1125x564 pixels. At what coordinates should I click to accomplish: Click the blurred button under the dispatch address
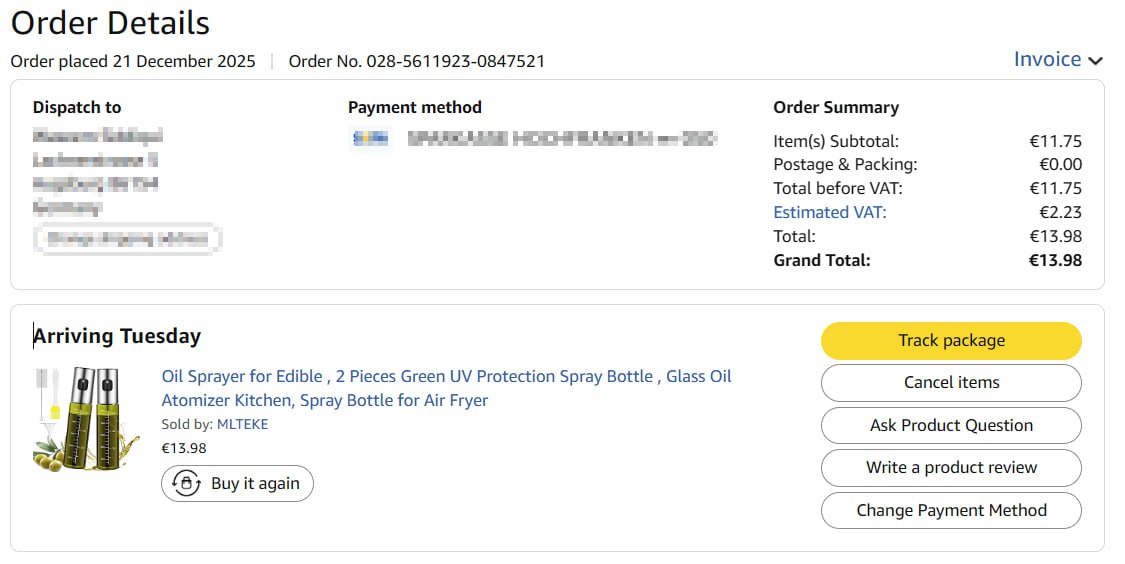(x=127, y=240)
